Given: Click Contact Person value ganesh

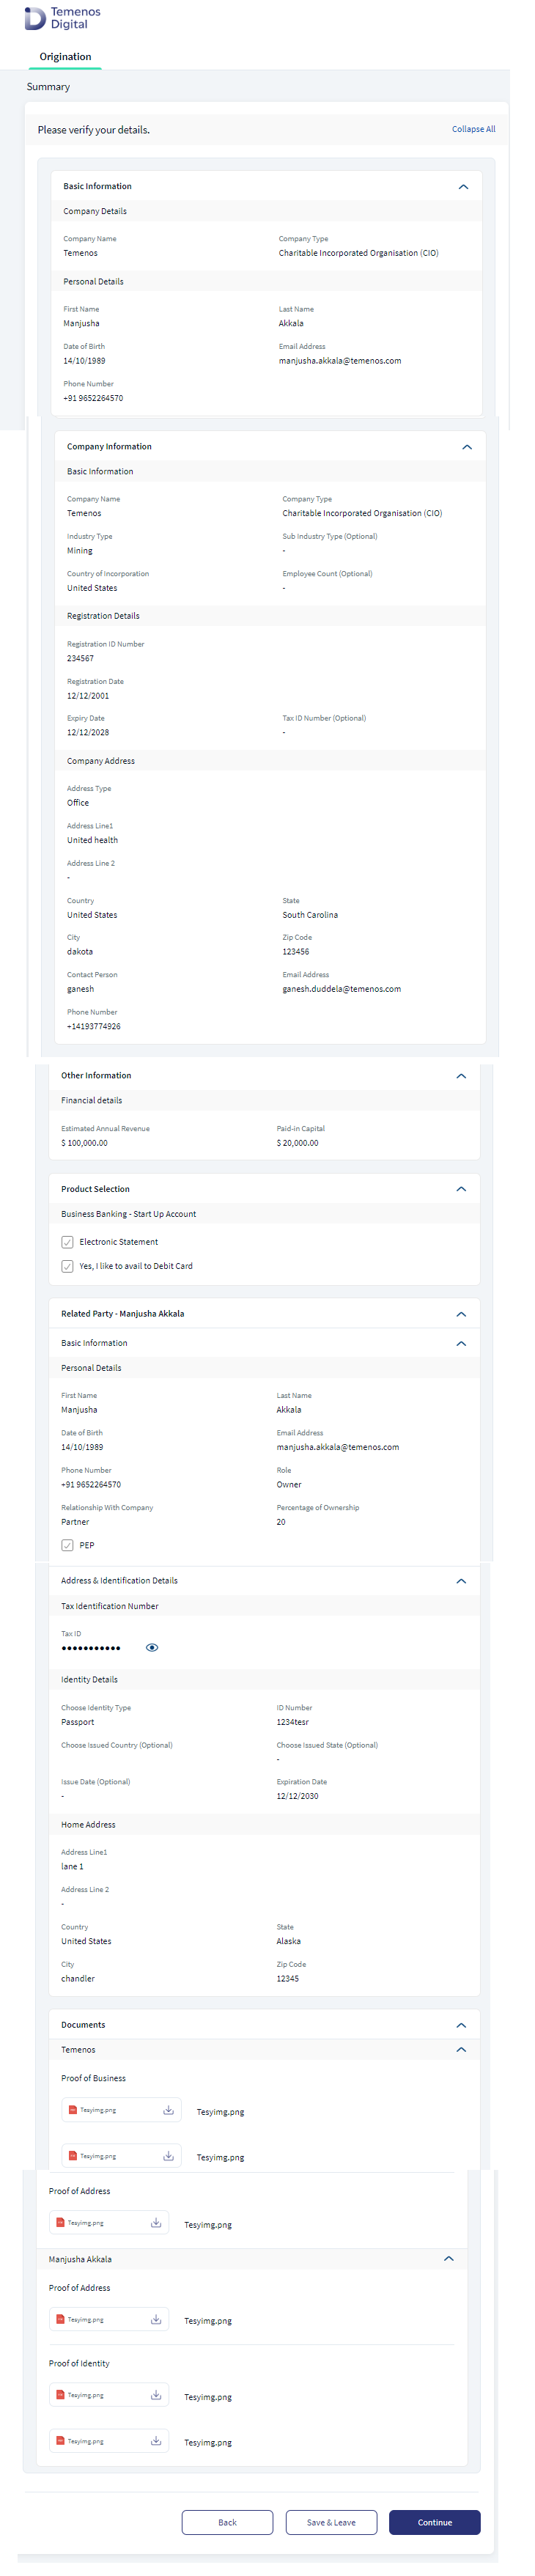Looking at the screenshot, I should click(80, 989).
